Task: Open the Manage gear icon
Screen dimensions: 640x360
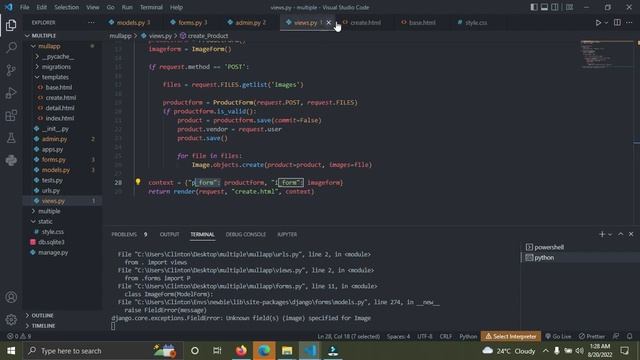Action: (11, 319)
